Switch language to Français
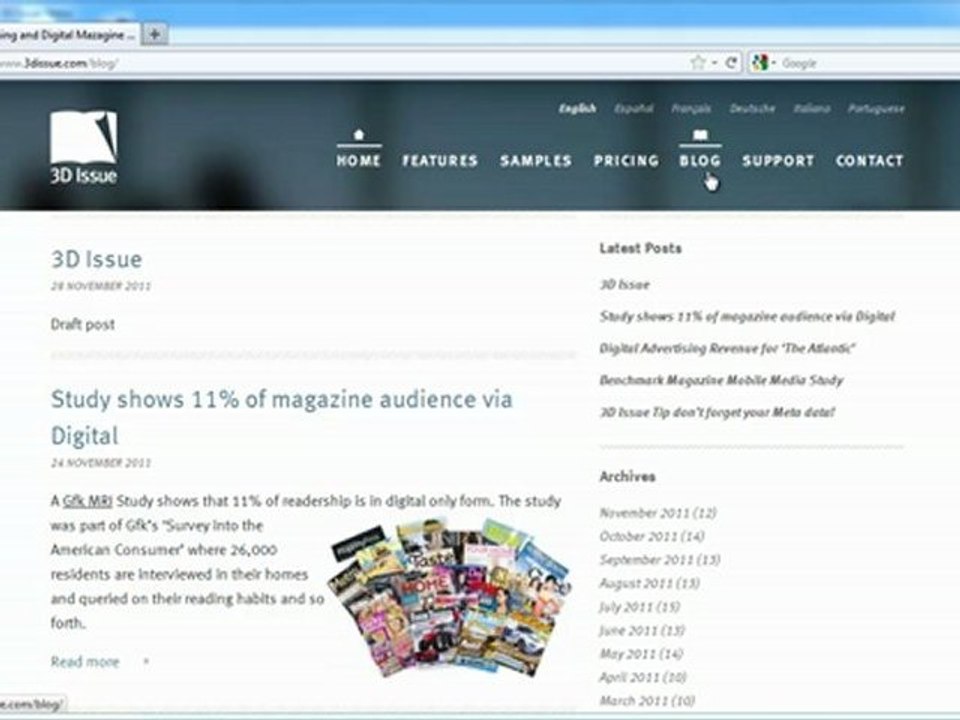This screenshot has width=960, height=720. tap(691, 108)
